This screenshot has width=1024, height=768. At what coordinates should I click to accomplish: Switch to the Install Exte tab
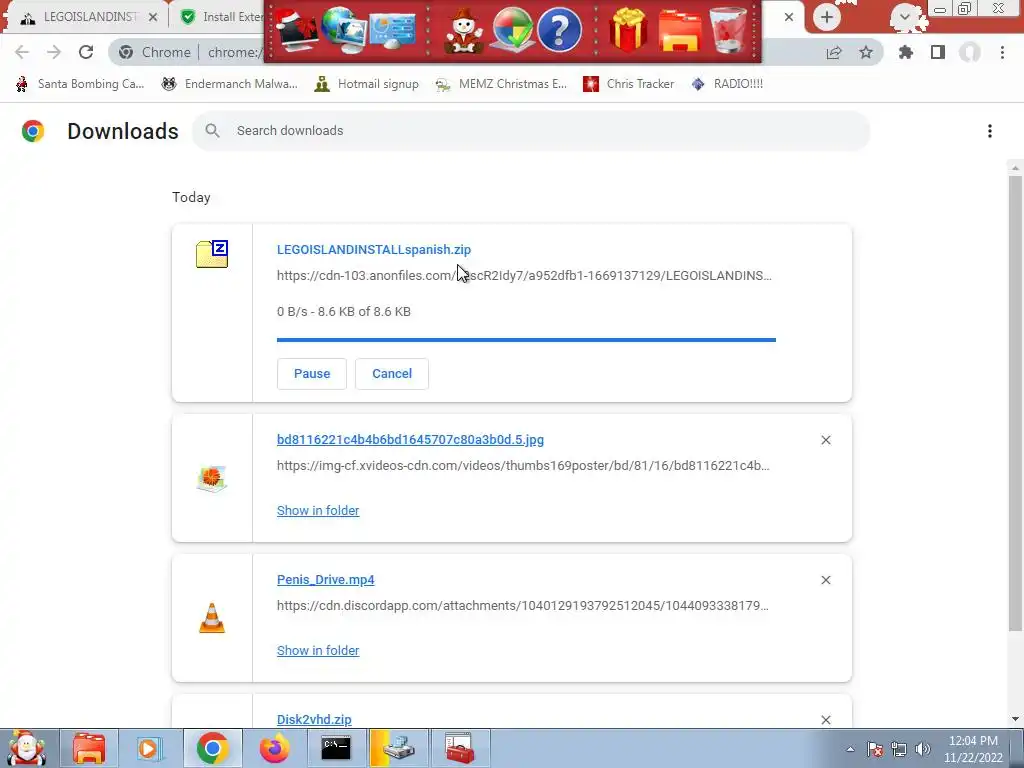point(222,17)
